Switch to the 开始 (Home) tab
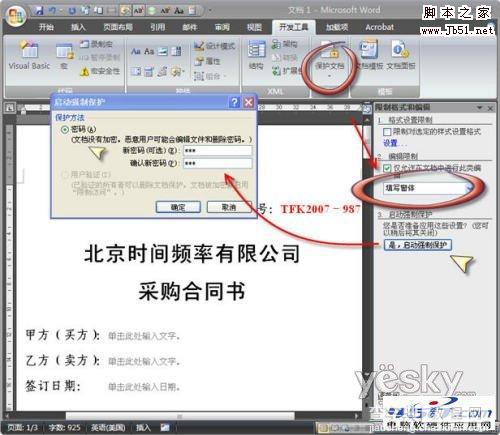500x435 pixels. 46,27
